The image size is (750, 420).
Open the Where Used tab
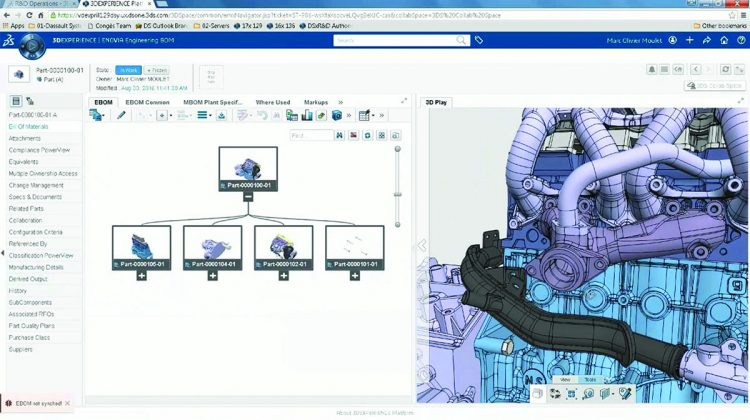click(x=273, y=102)
